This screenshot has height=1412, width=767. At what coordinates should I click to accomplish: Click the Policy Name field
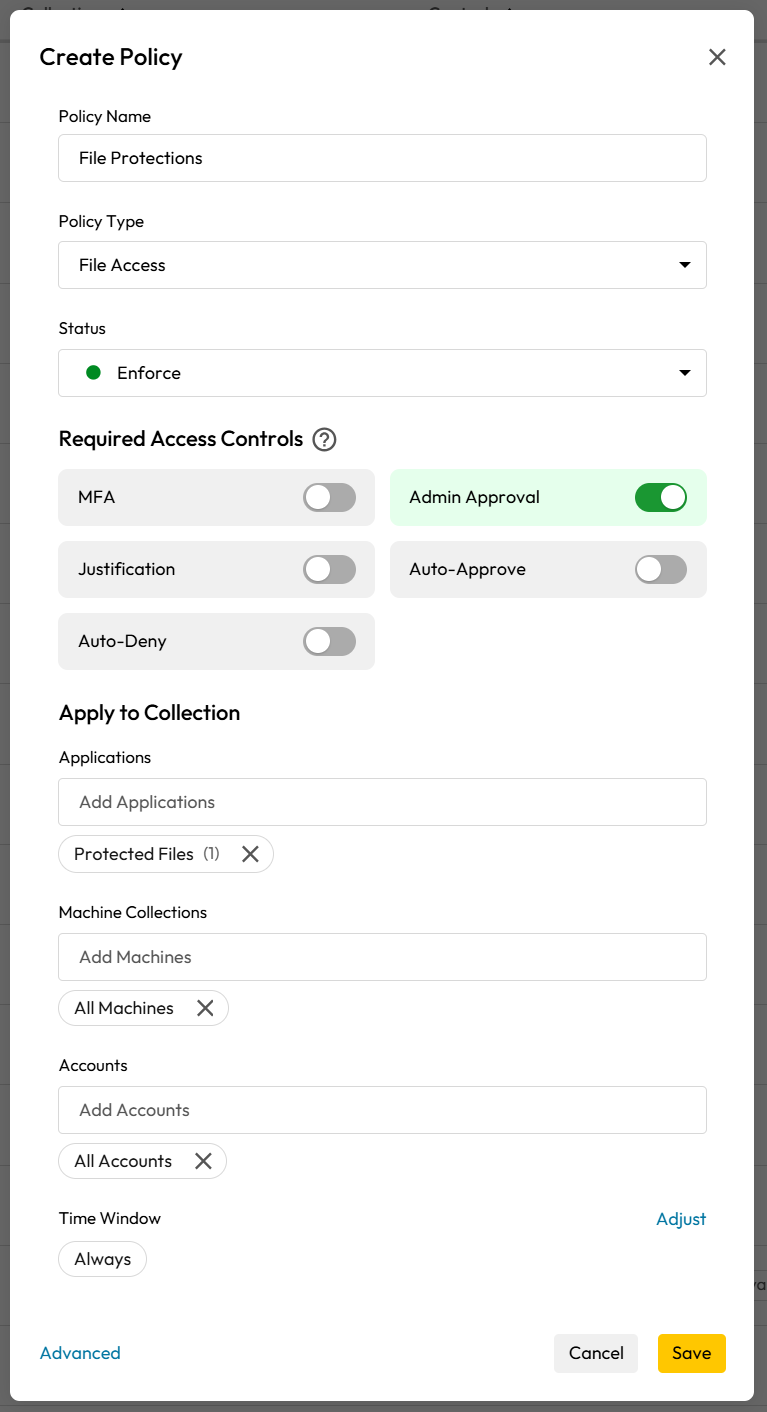click(x=382, y=158)
